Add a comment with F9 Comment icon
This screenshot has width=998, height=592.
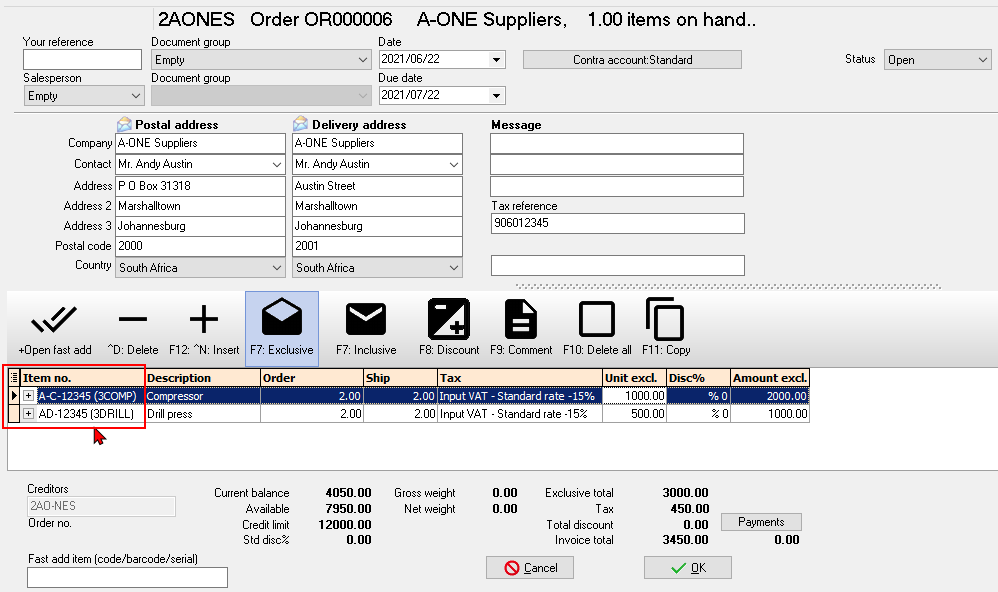[x=520, y=320]
